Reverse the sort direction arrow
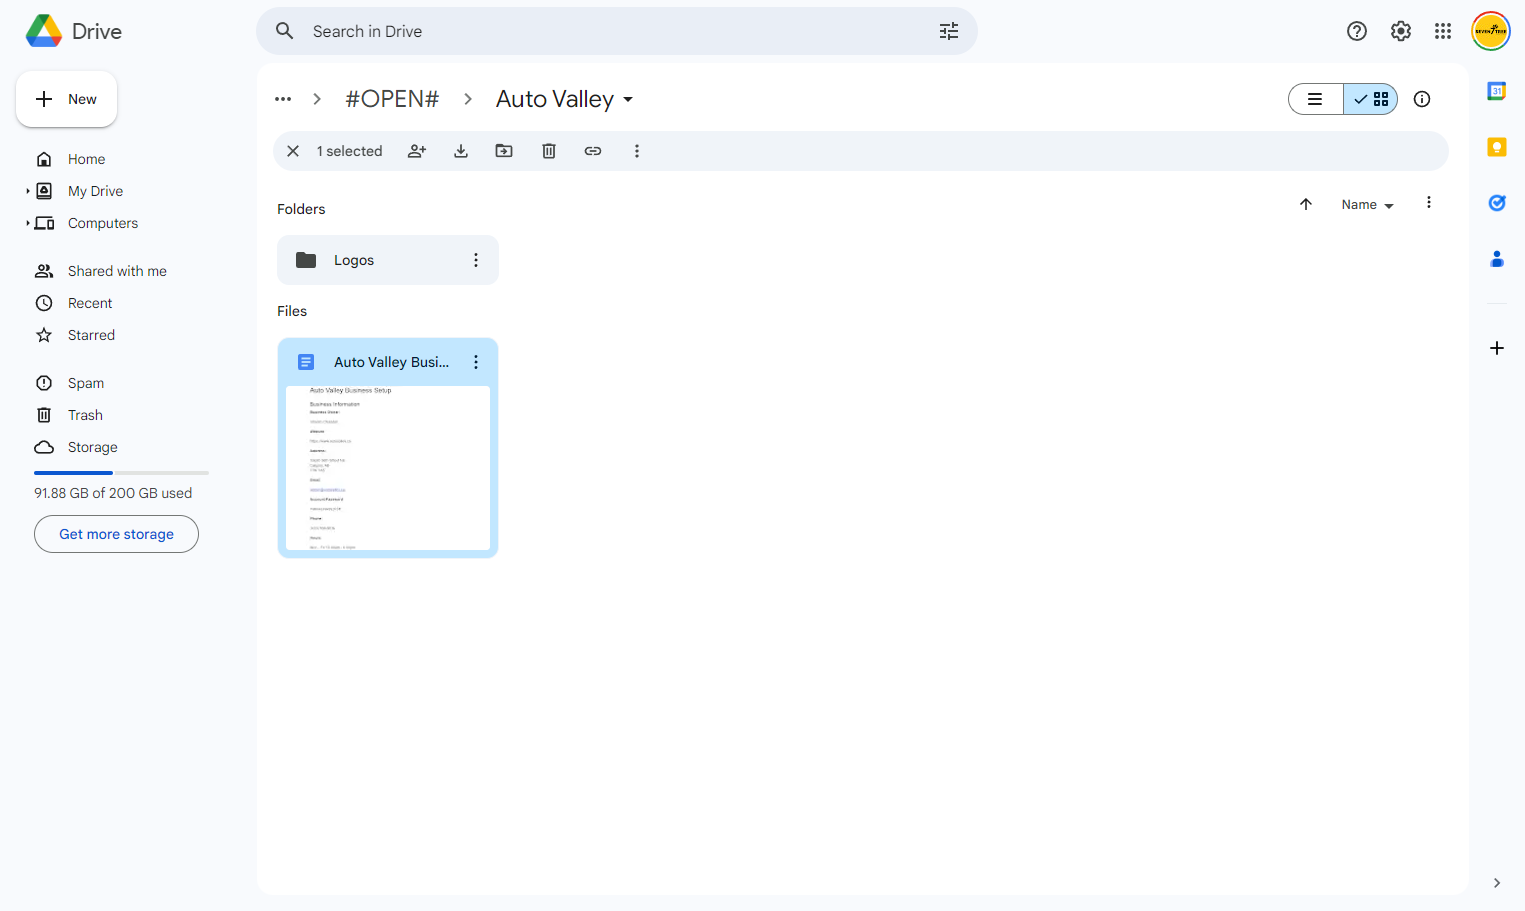The image size is (1525, 911). pos(1306,204)
